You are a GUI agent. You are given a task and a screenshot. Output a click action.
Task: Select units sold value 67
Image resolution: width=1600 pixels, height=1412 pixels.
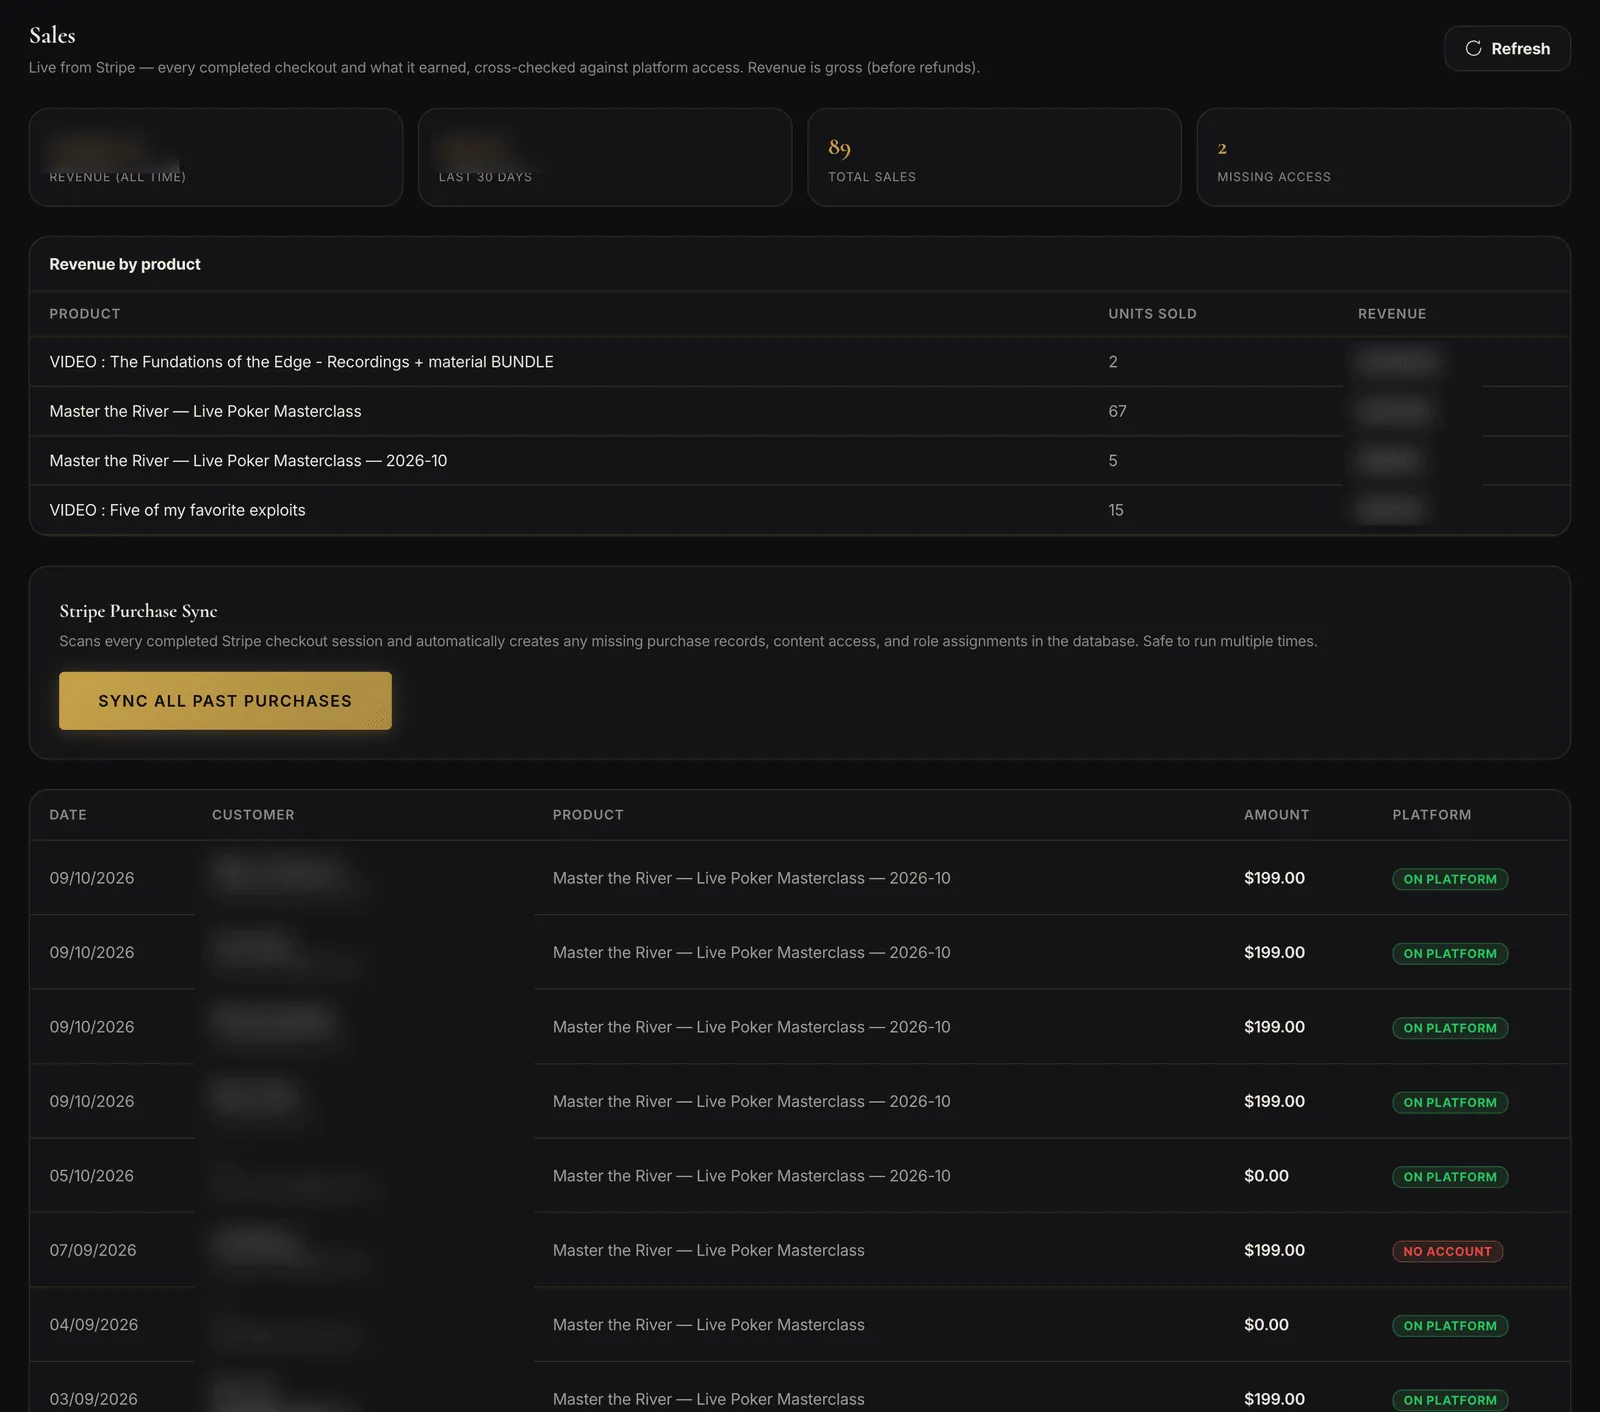(1117, 411)
